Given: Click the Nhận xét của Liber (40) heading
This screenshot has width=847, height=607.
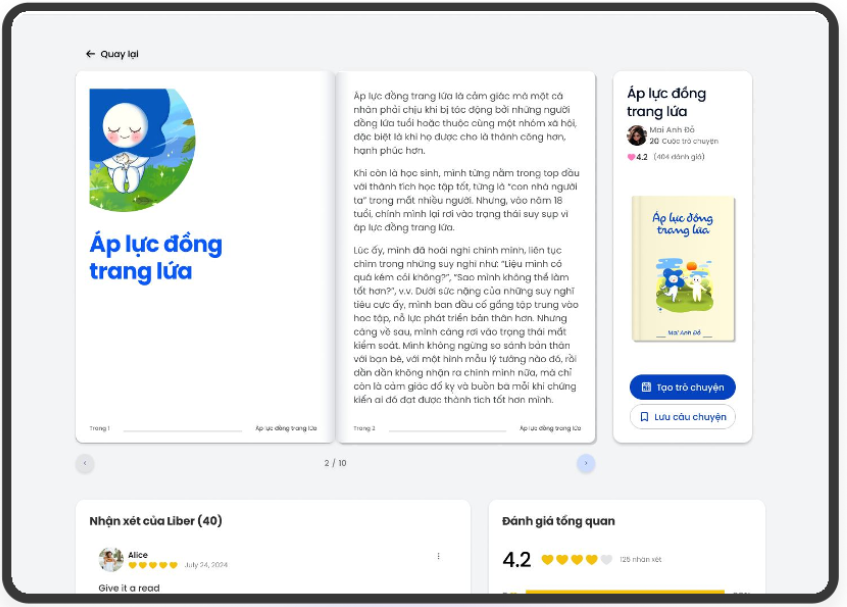Looking at the screenshot, I should coord(155,521).
